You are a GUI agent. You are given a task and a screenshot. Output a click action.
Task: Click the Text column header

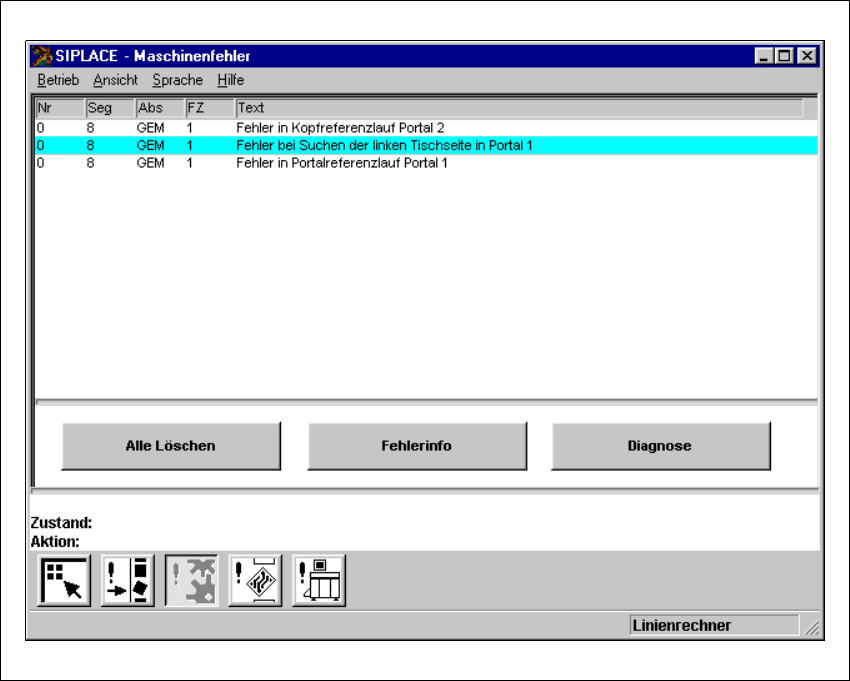518,108
